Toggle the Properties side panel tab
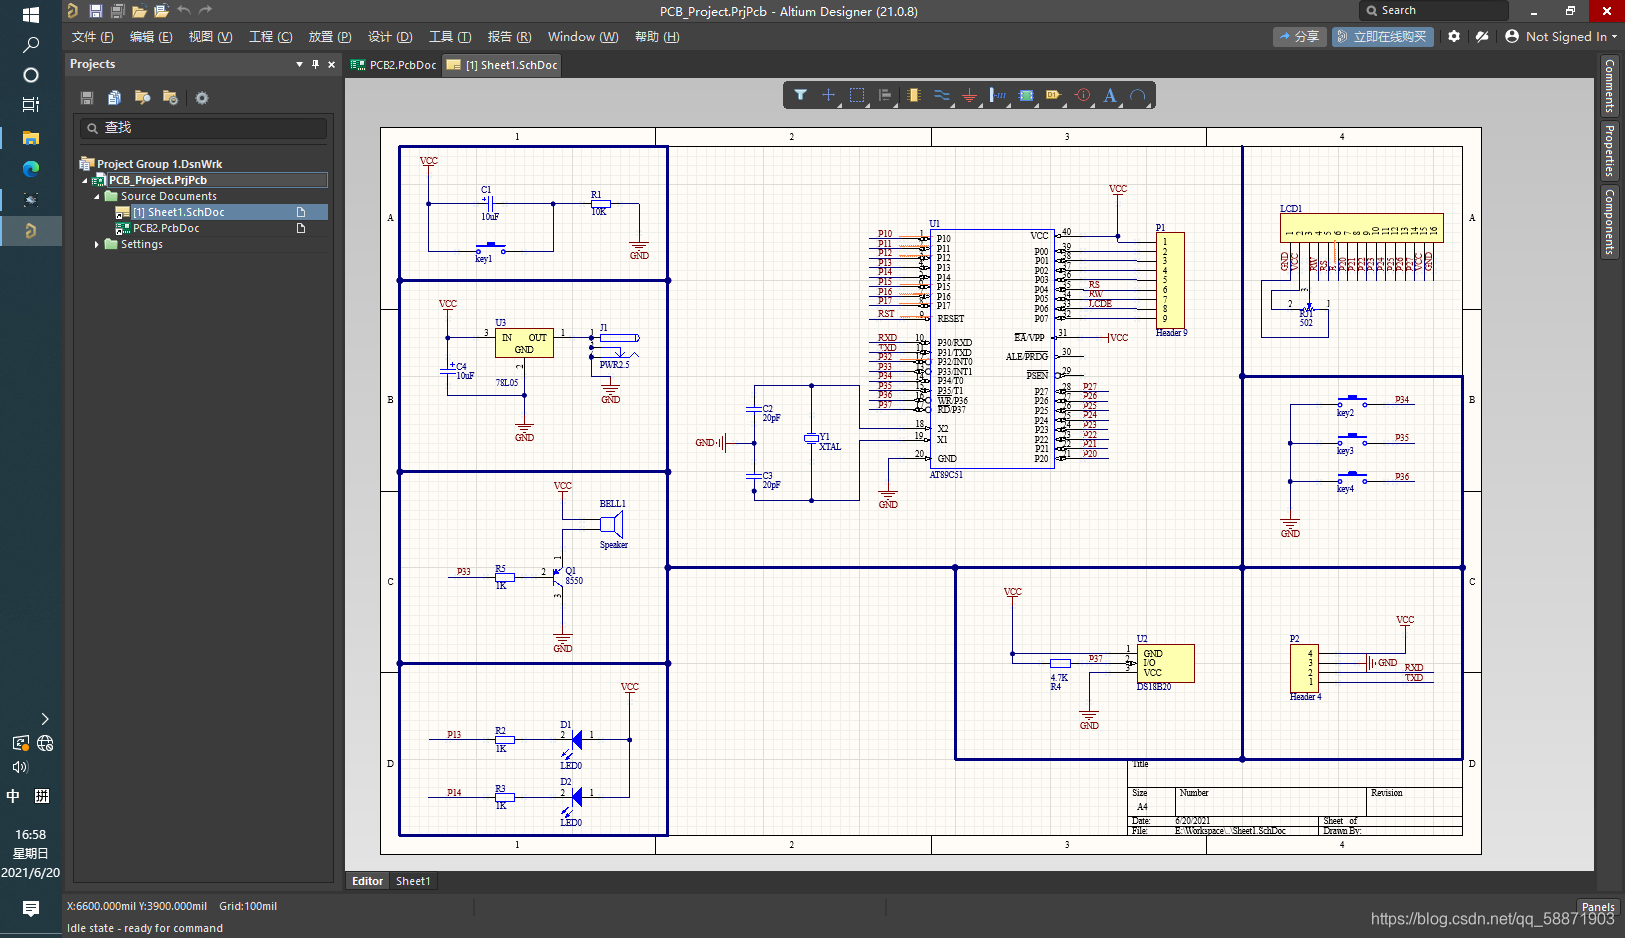Screen dimensions: 1625x938 pyautogui.click(x=1609, y=150)
